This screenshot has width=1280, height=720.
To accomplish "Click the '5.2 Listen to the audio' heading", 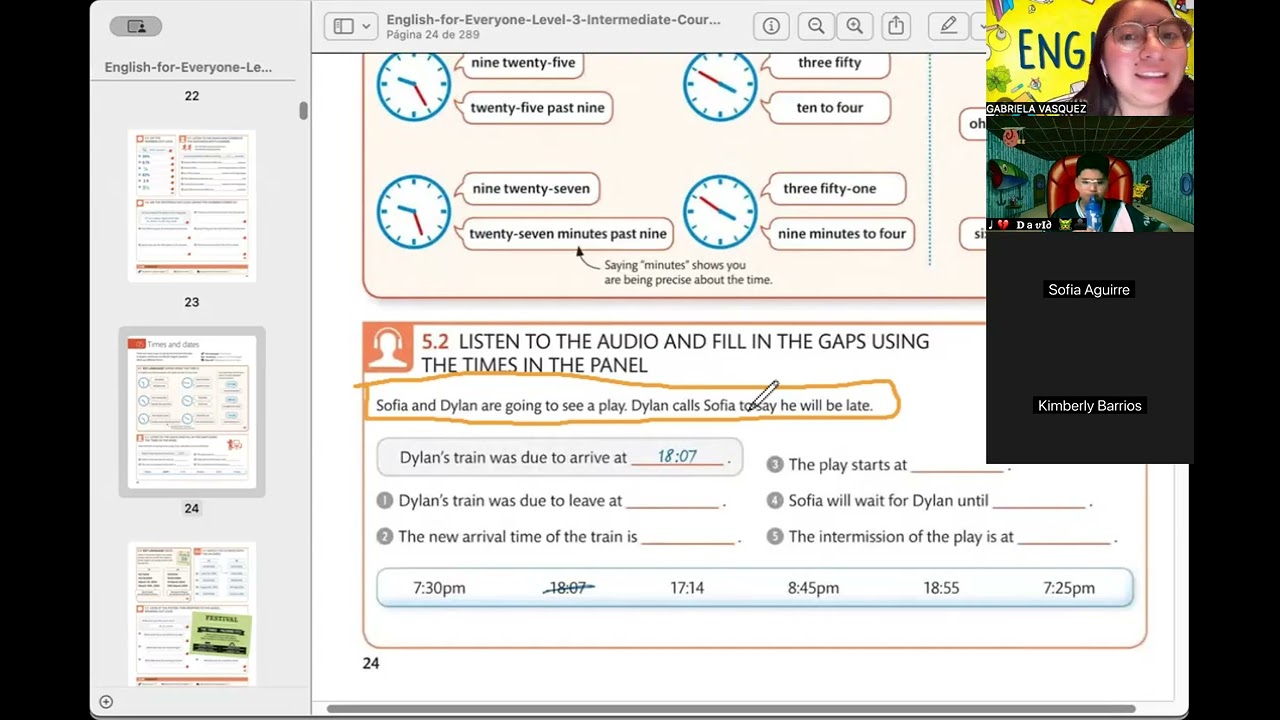I will 676,353.
